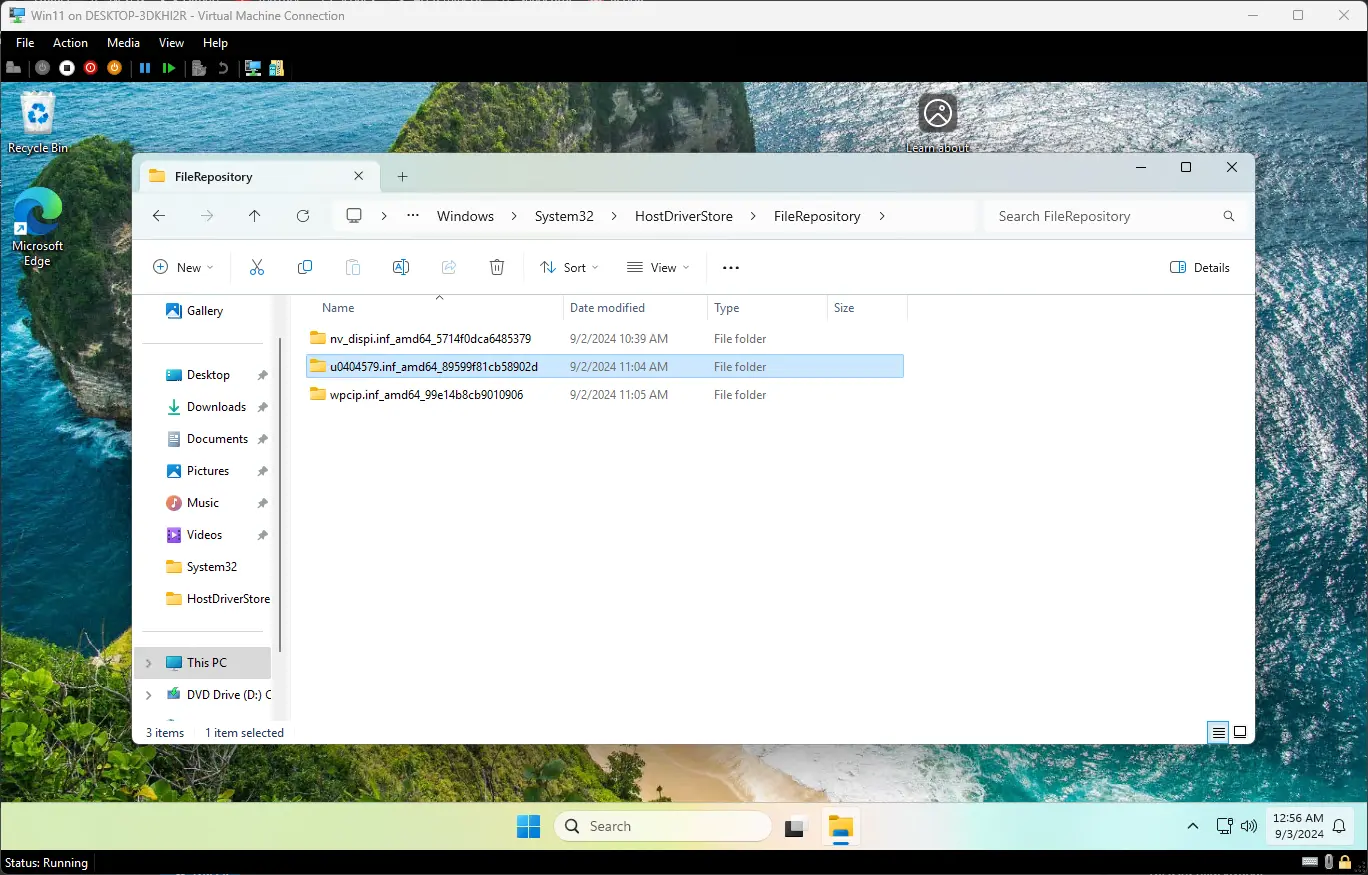Viewport: 1368px width, 875px height.
Task: Click the orange Save VM state icon
Action: tap(115, 68)
